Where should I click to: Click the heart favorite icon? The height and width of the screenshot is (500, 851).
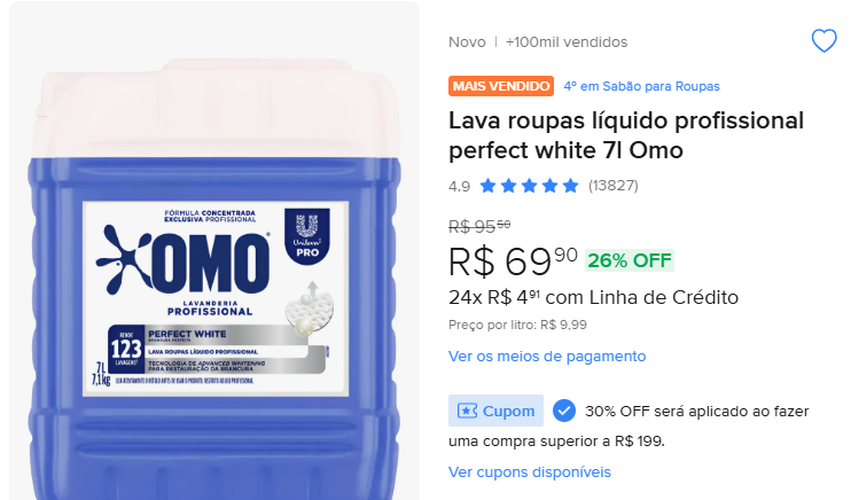click(823, 41)
